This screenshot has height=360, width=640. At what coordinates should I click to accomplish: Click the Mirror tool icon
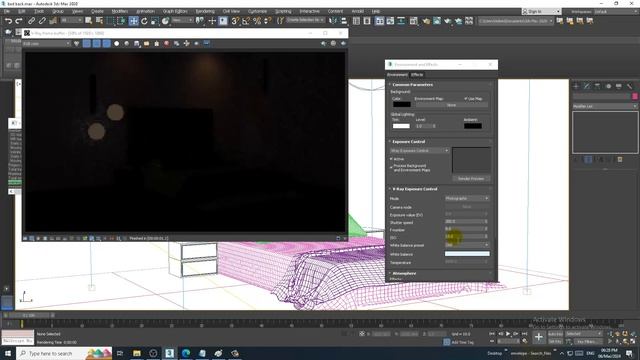(x=333, y=21)
